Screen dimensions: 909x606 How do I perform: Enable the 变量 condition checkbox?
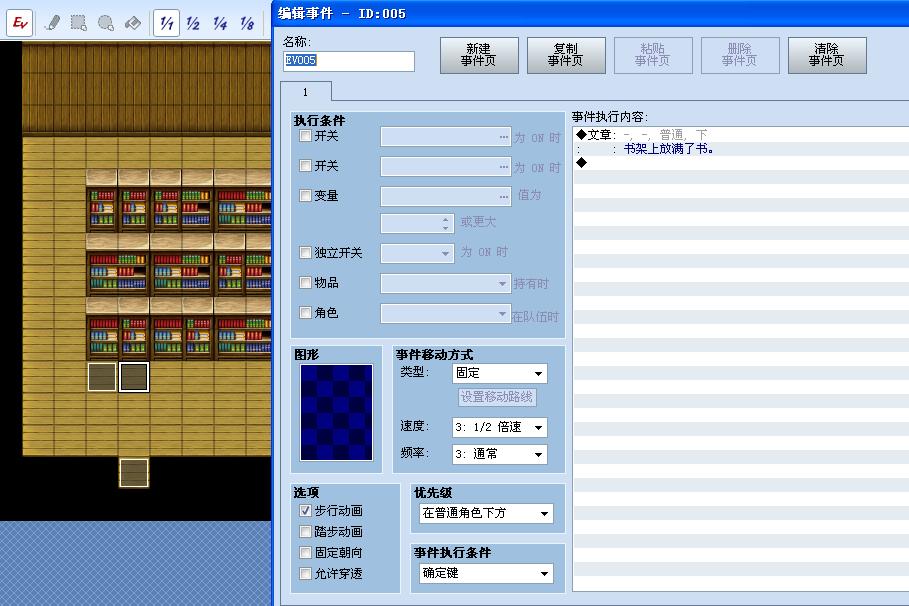[x=306, y=195]
